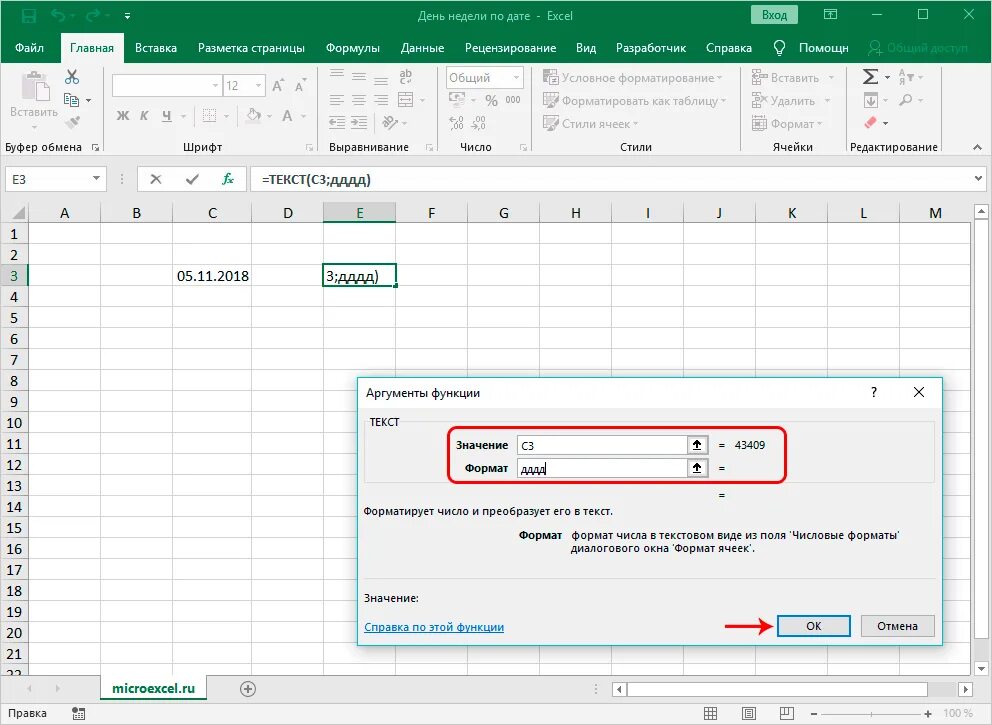This screenshot has width=992, height=725.
Task: Click the Decrease decimal icon
Action: pyautogui.click(x=479, y=123)
